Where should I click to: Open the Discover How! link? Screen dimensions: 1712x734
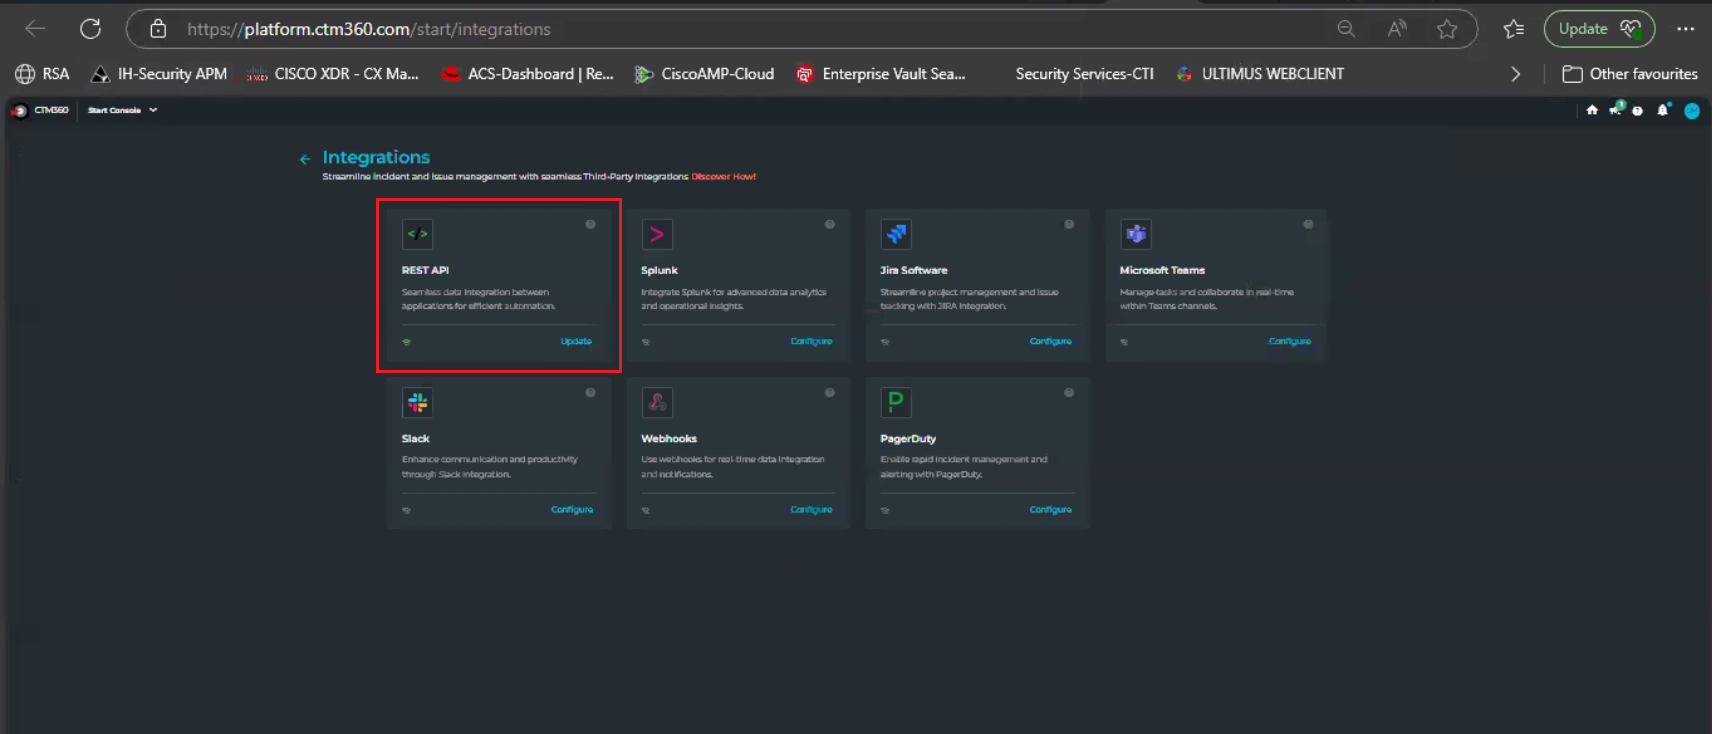tap(724, 177)
